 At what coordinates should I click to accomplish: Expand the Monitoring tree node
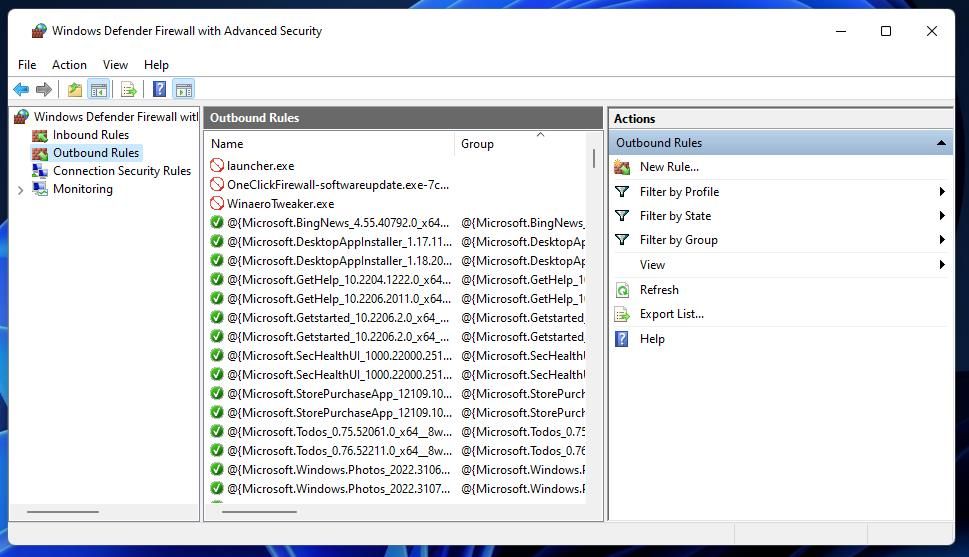(20, 190)
